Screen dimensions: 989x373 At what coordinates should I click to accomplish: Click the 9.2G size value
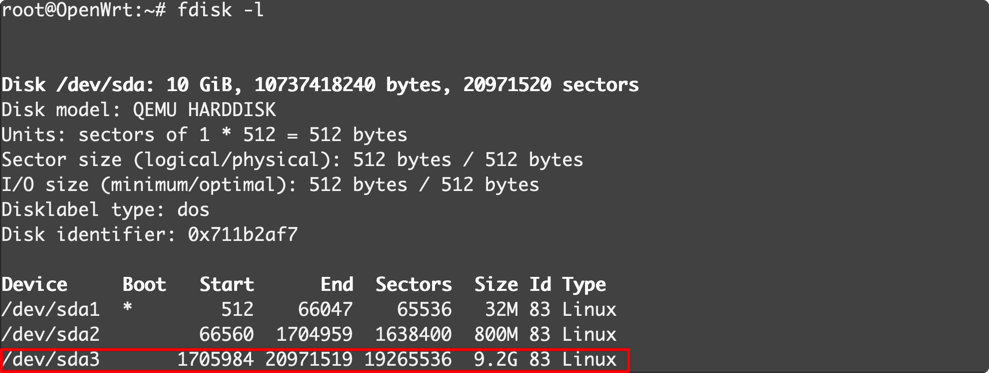click(496, 359)
